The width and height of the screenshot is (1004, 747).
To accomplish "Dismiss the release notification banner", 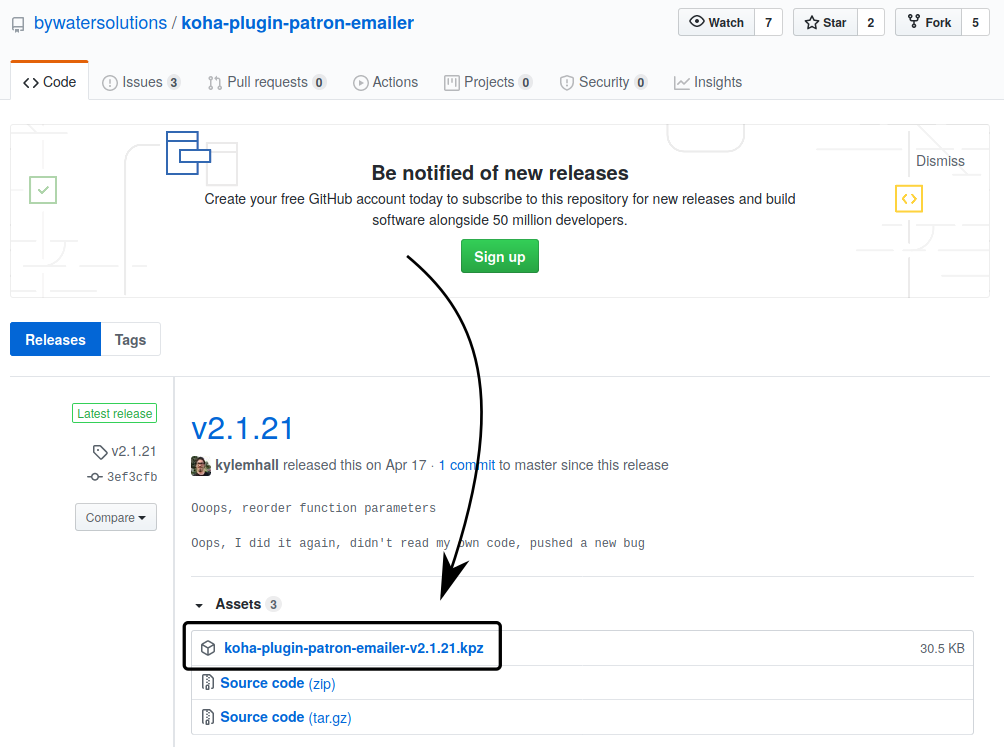I will (940, 161).
